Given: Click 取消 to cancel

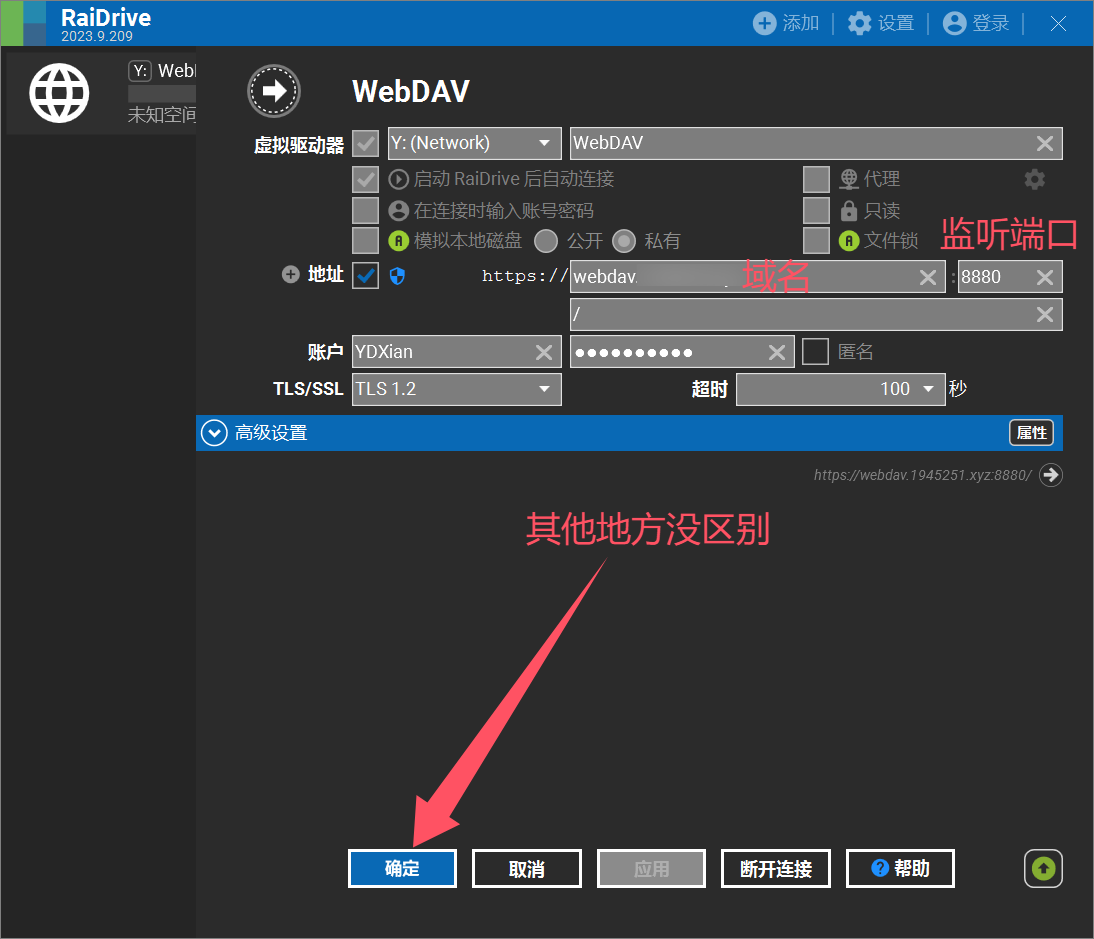Looking at the screenshot, I should [527, 869].
